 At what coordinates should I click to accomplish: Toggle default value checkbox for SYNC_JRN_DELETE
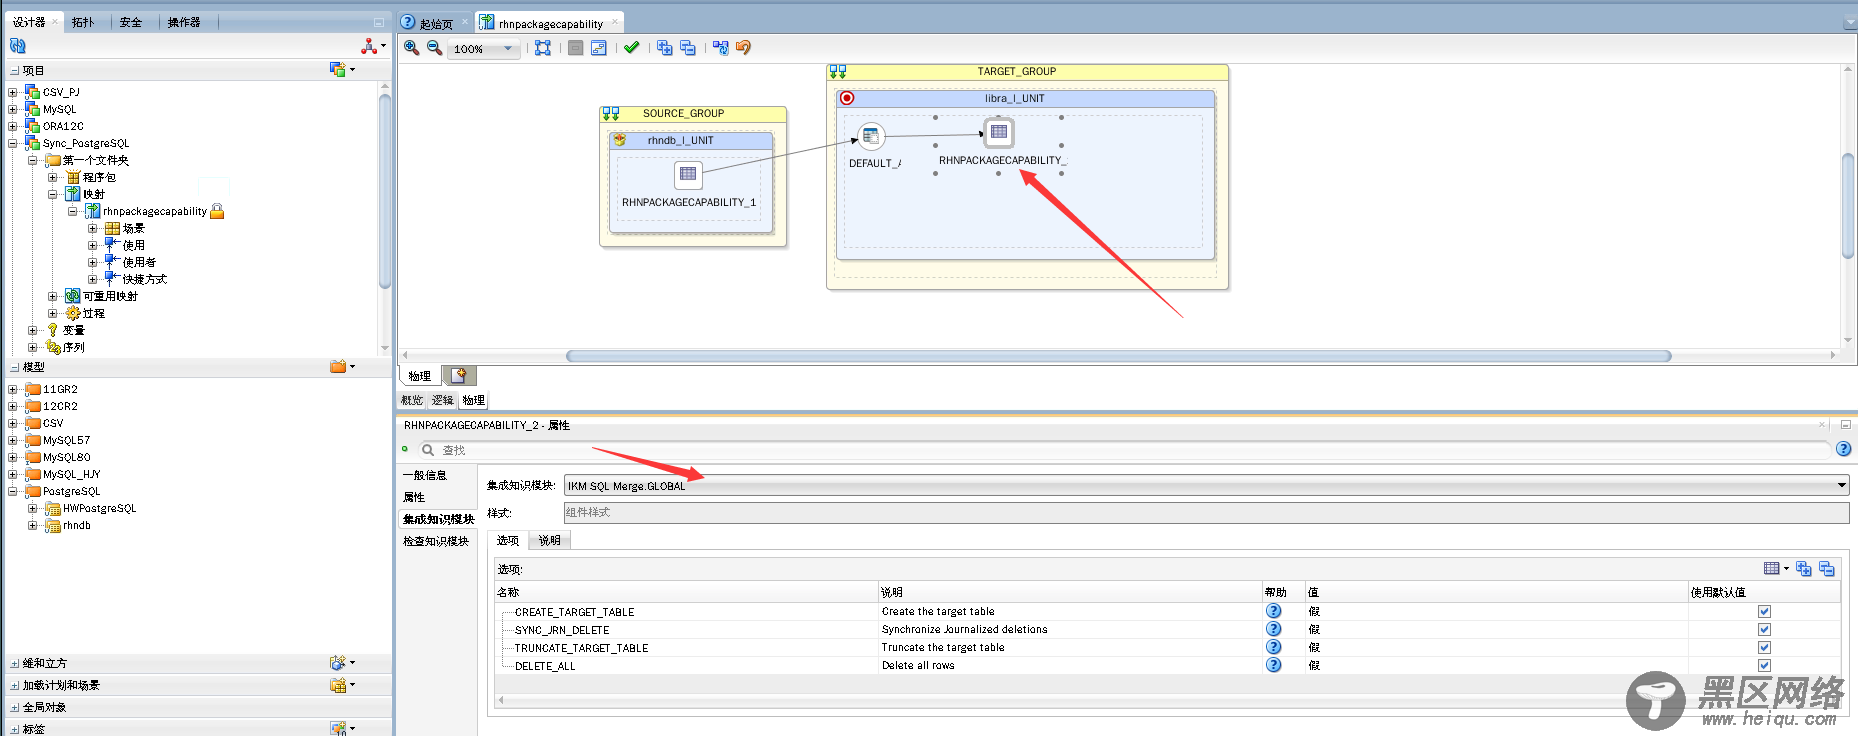click(1764, 629)
